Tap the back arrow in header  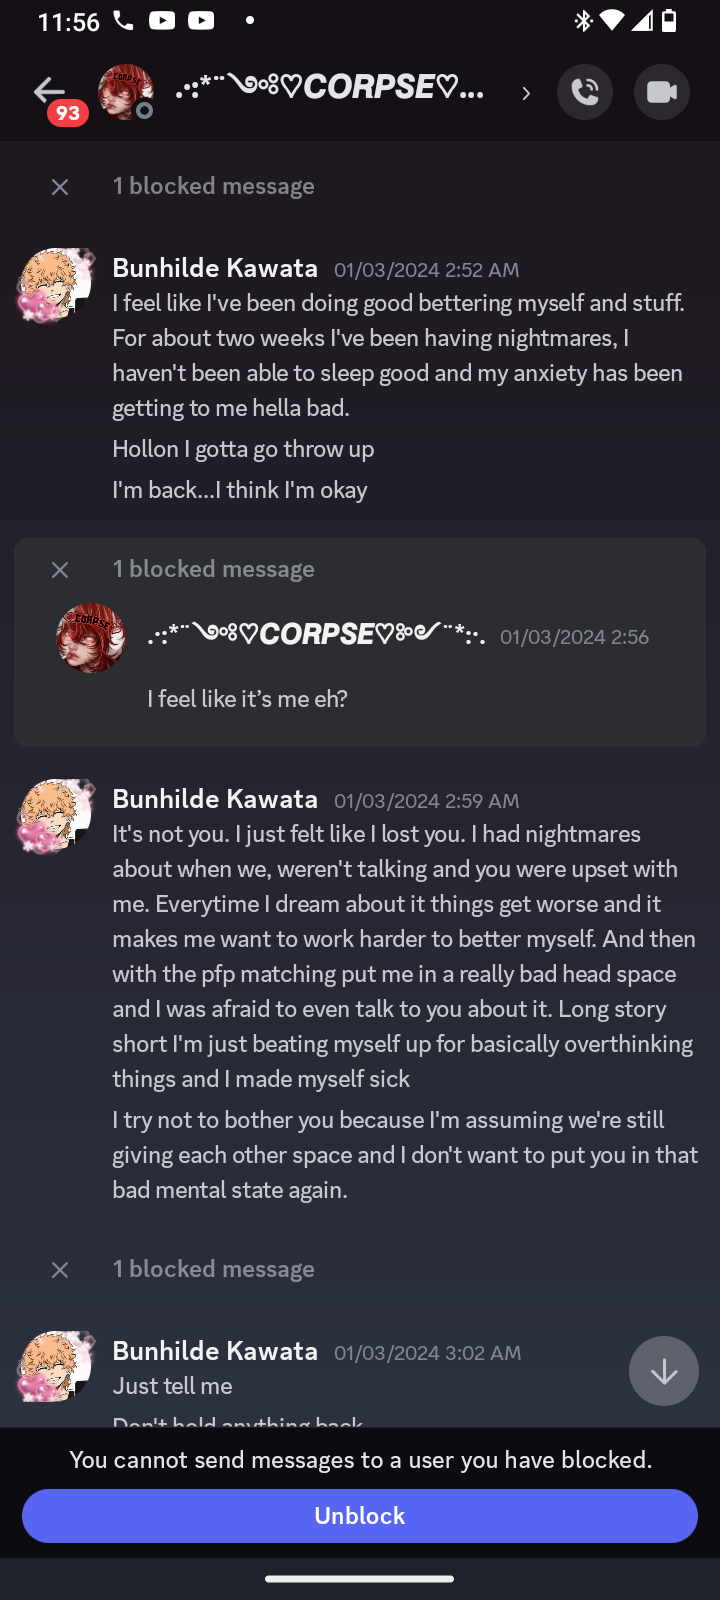[48, 92]
